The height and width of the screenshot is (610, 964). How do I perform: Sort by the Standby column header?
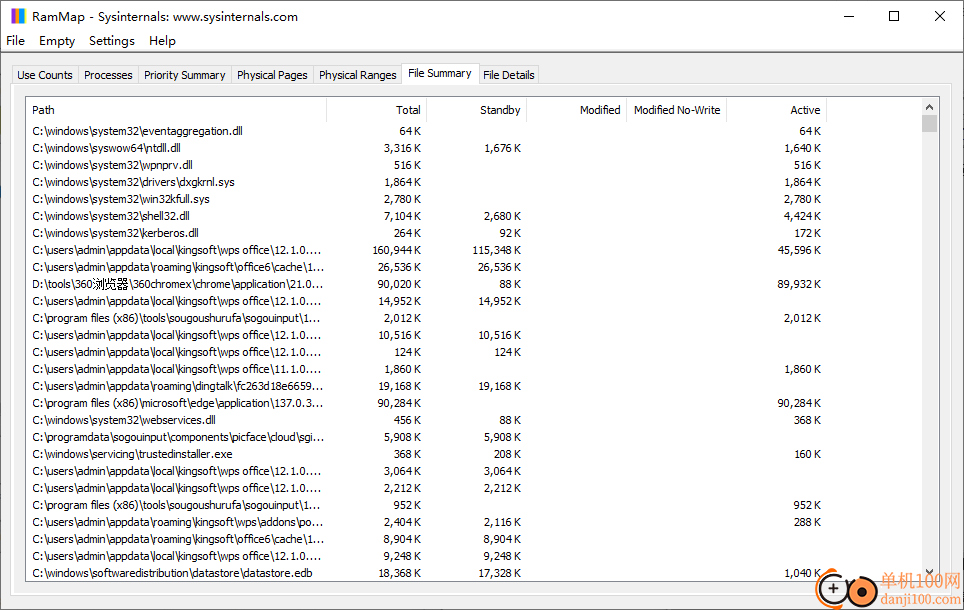tap(476, 110)
